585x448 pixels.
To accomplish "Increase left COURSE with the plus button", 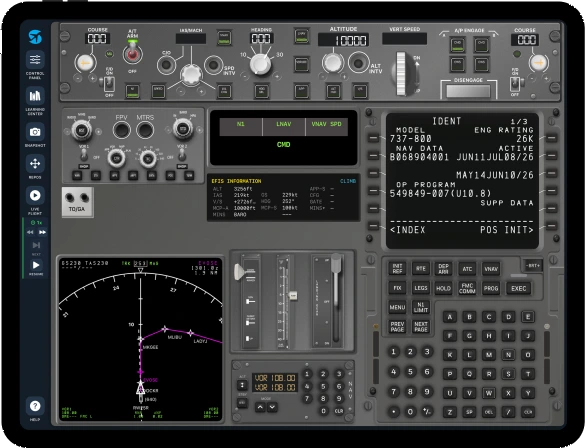I will pos(92,78).
